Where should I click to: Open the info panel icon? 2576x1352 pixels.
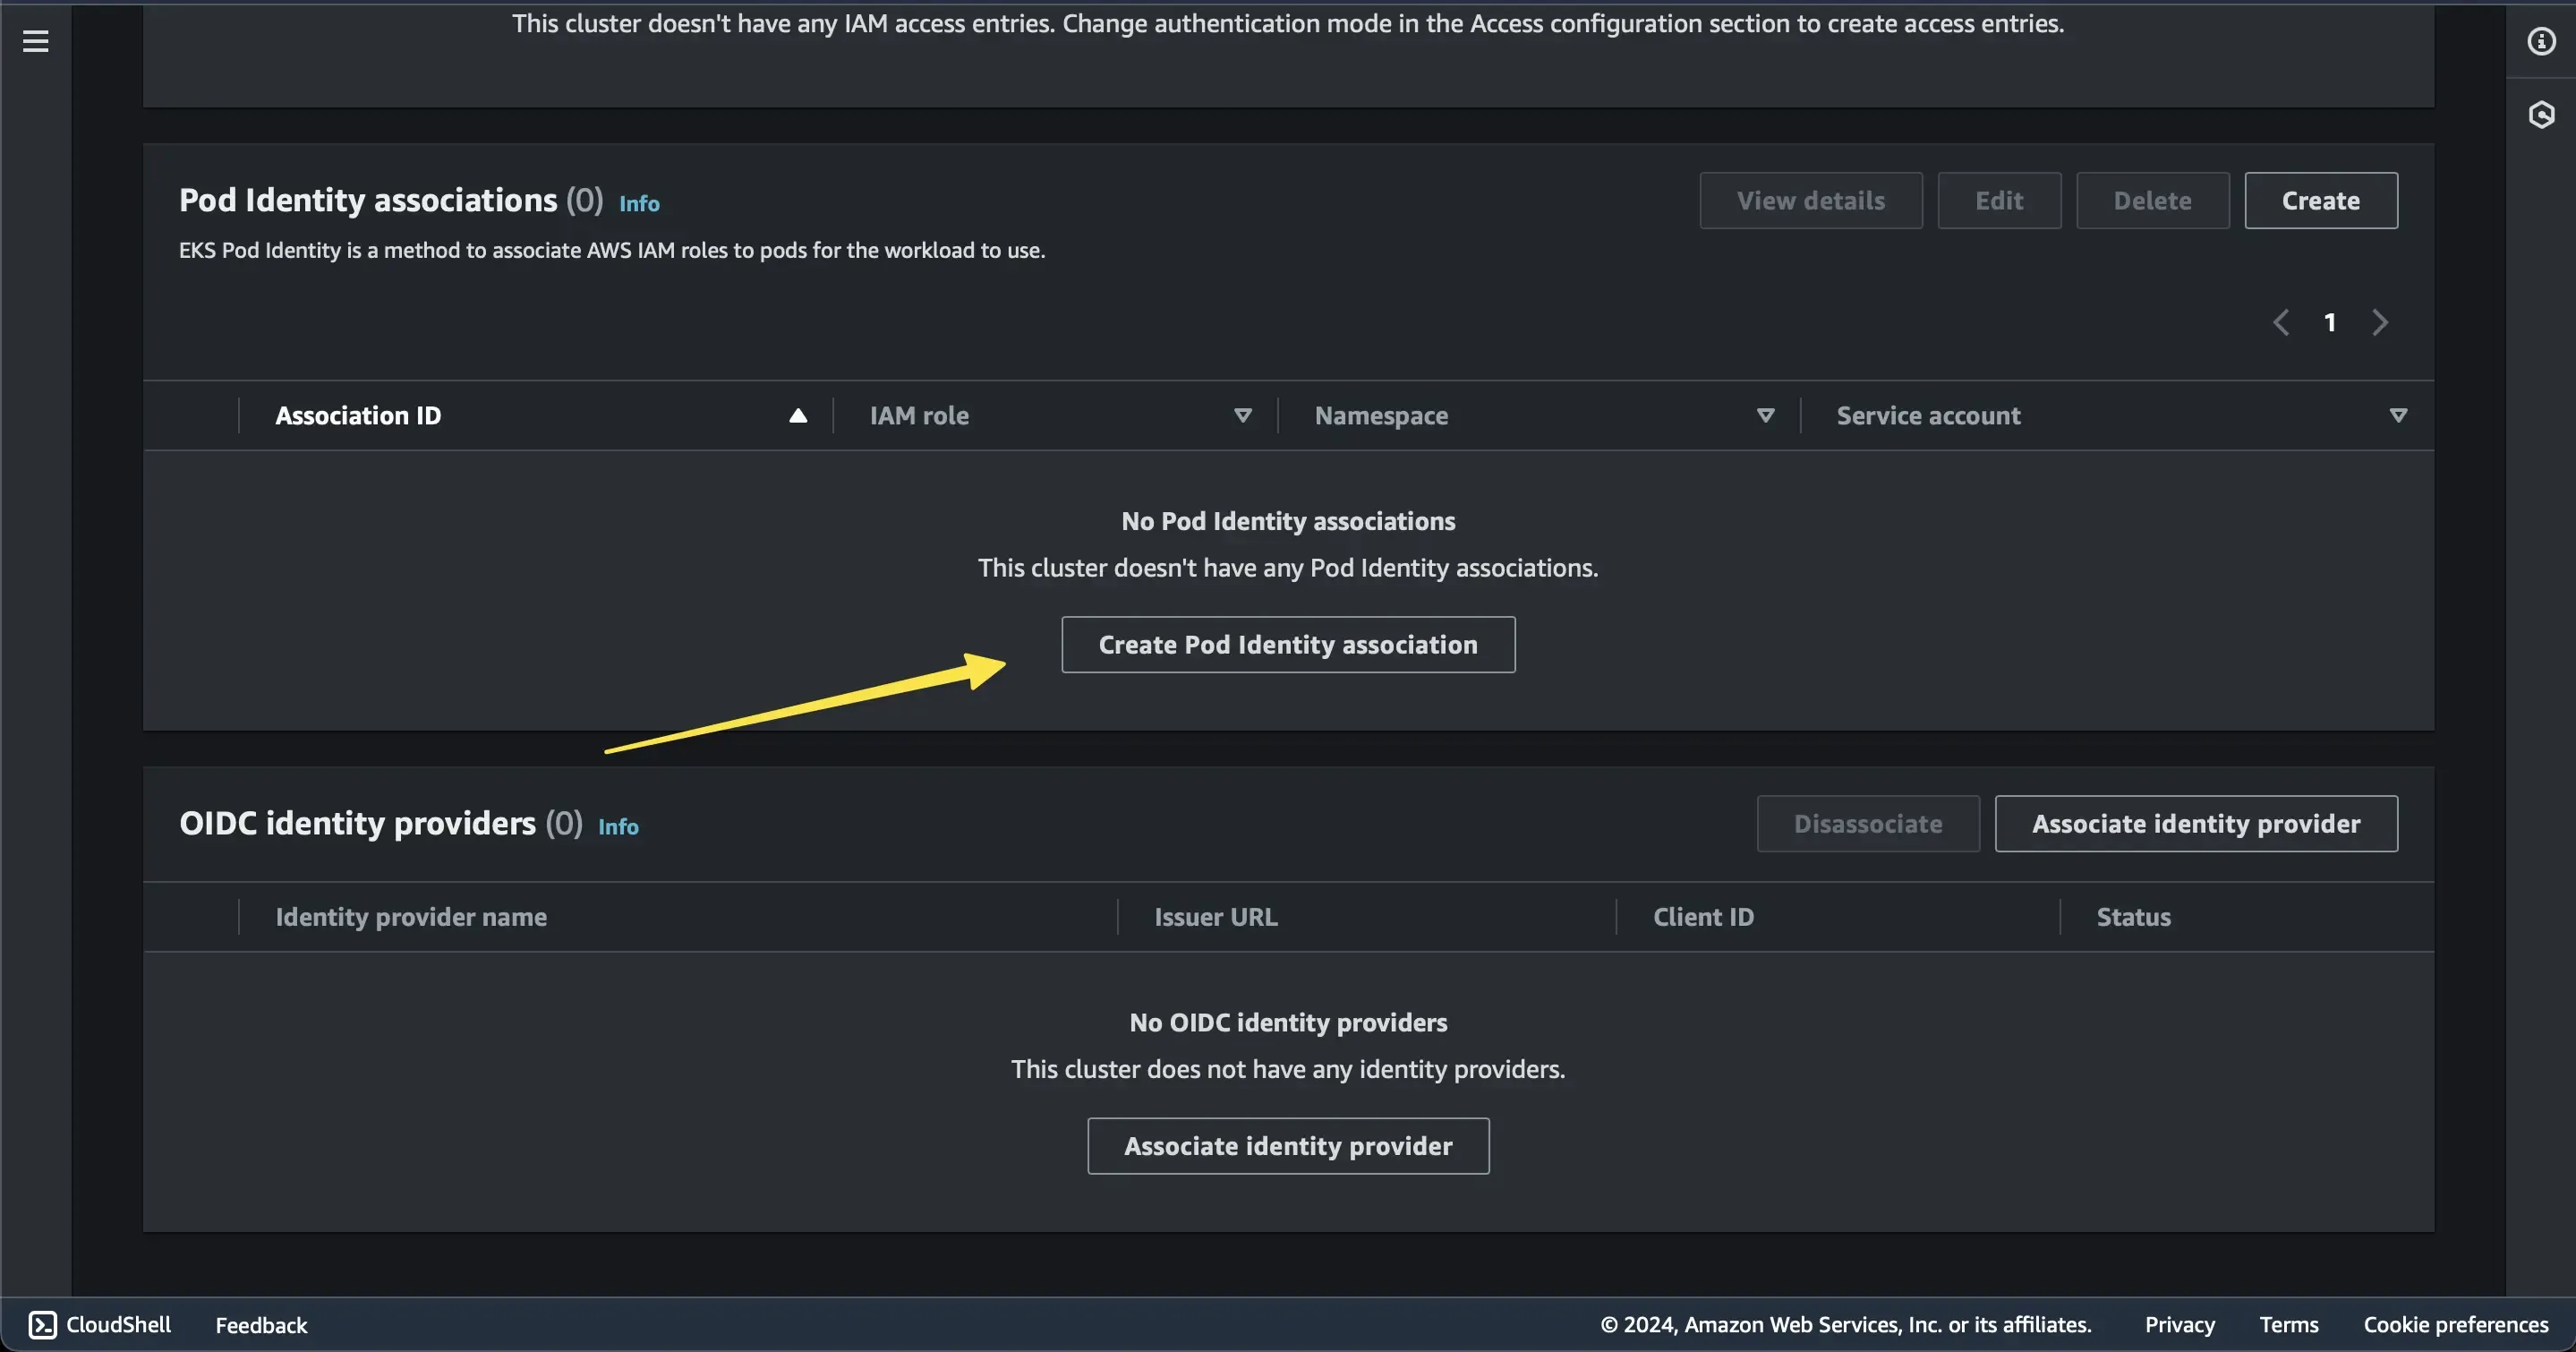coord(2541,41)
